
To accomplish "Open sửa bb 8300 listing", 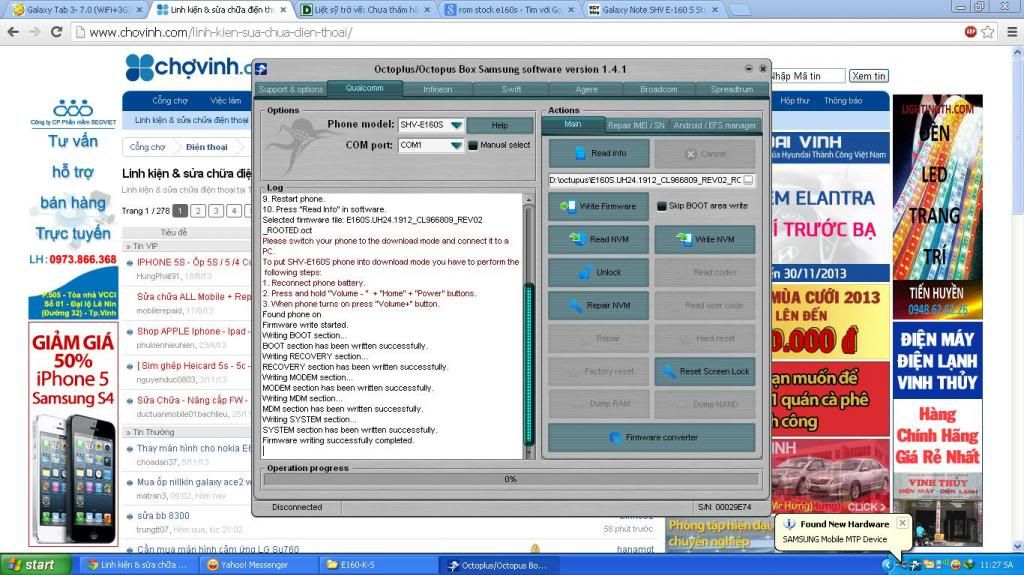I will pyautogui.click(x=163, y=516).
